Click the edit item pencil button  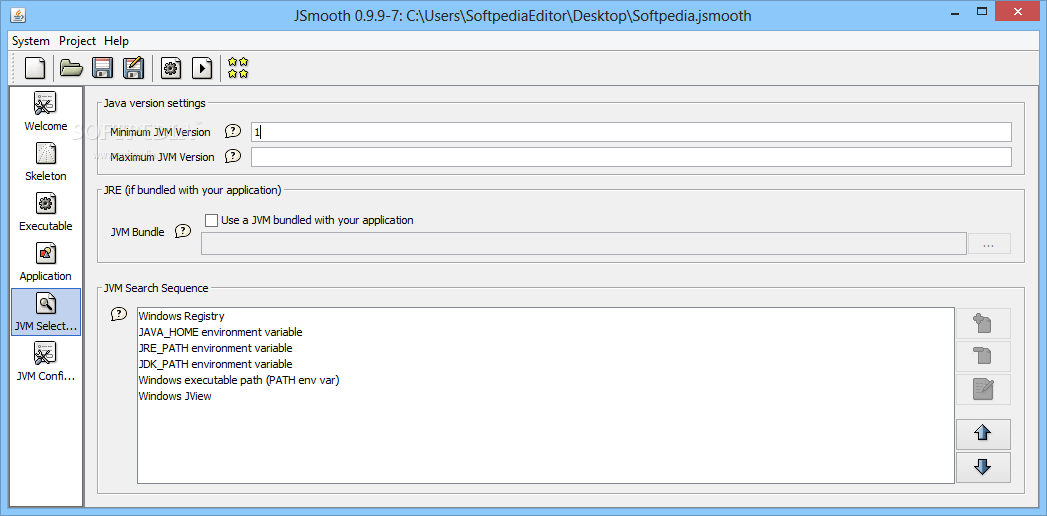pos(983,389)
